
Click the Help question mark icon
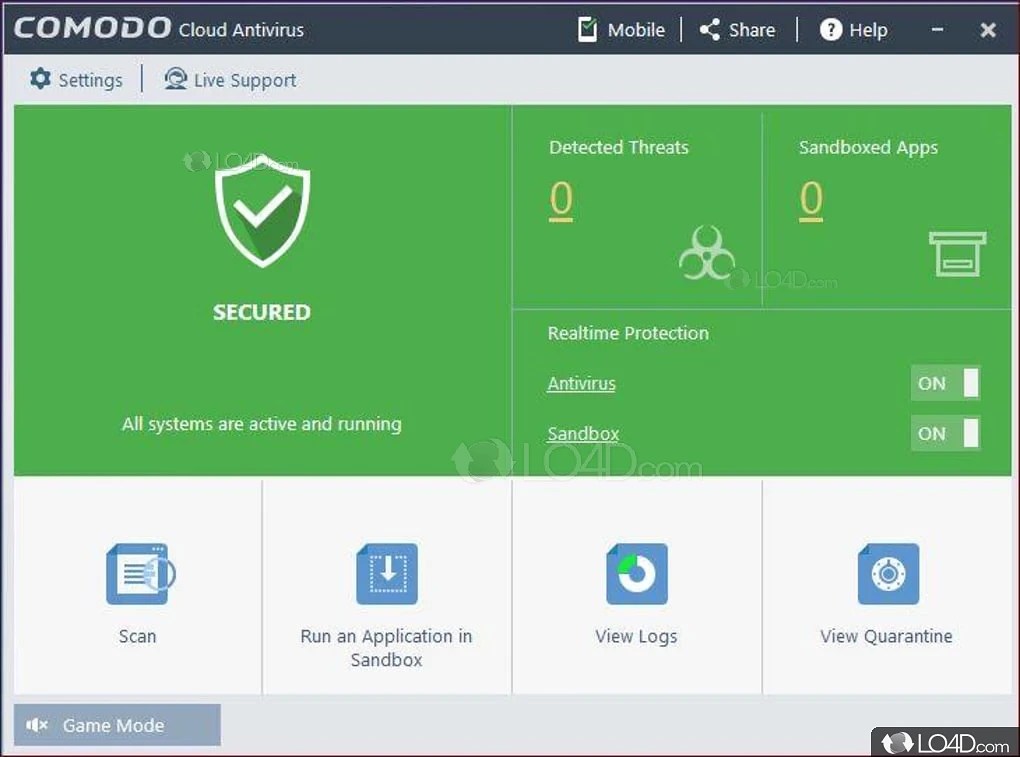tap(831, 29)
